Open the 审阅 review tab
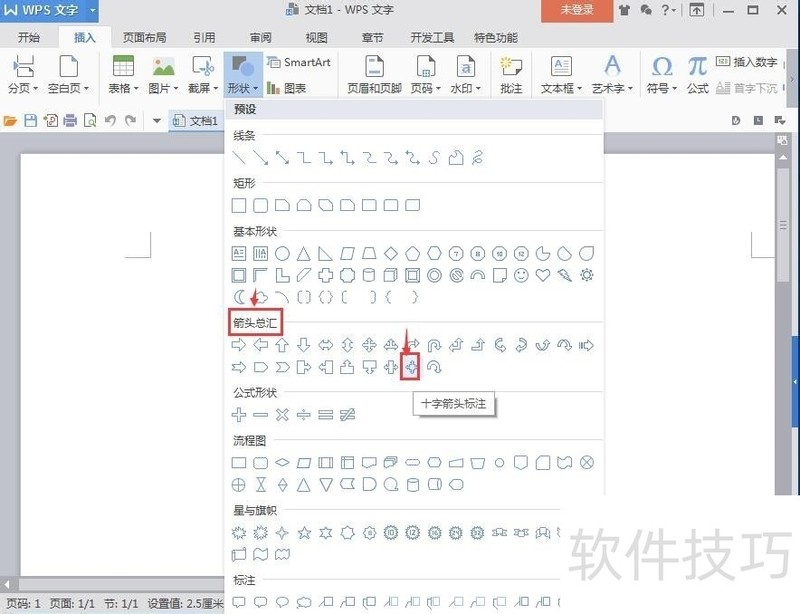This screenshot has width=800, height=614. point(261,37)
